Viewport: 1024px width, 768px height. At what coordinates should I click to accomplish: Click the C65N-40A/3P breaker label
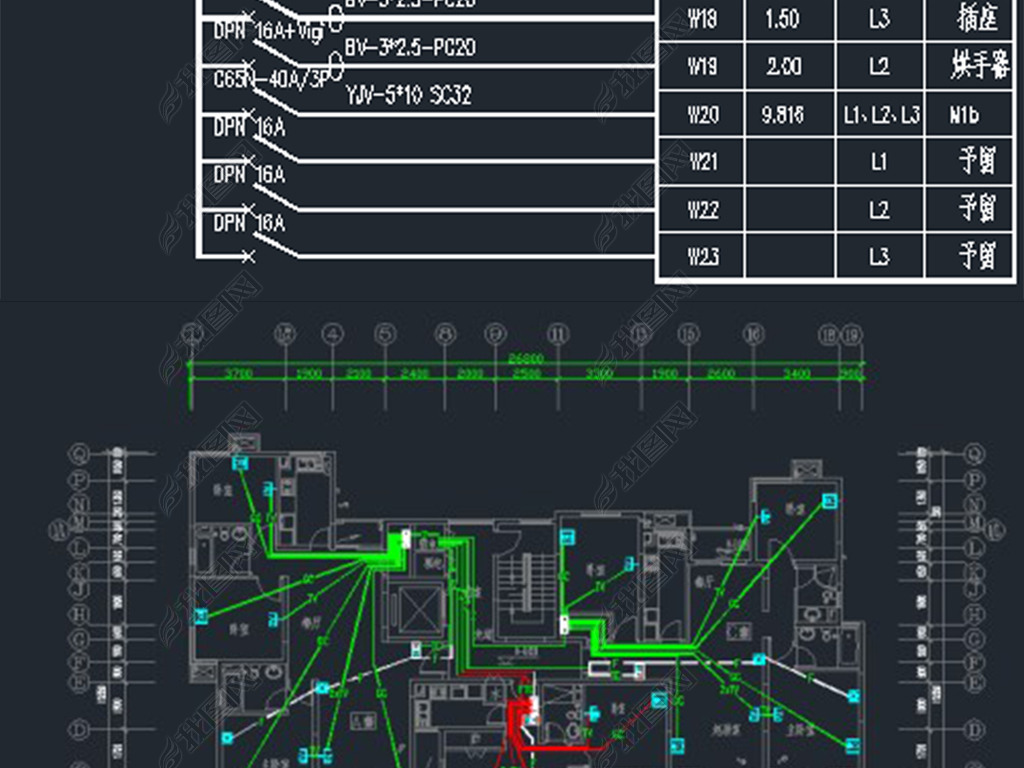[x=270, y=79]
